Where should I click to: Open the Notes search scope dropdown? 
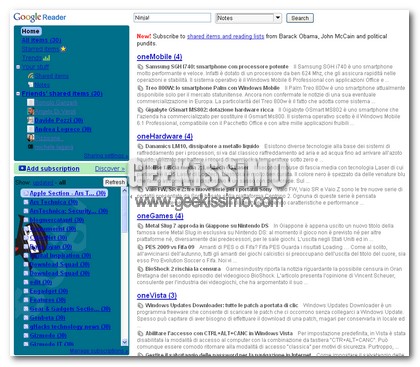[278, 18]
